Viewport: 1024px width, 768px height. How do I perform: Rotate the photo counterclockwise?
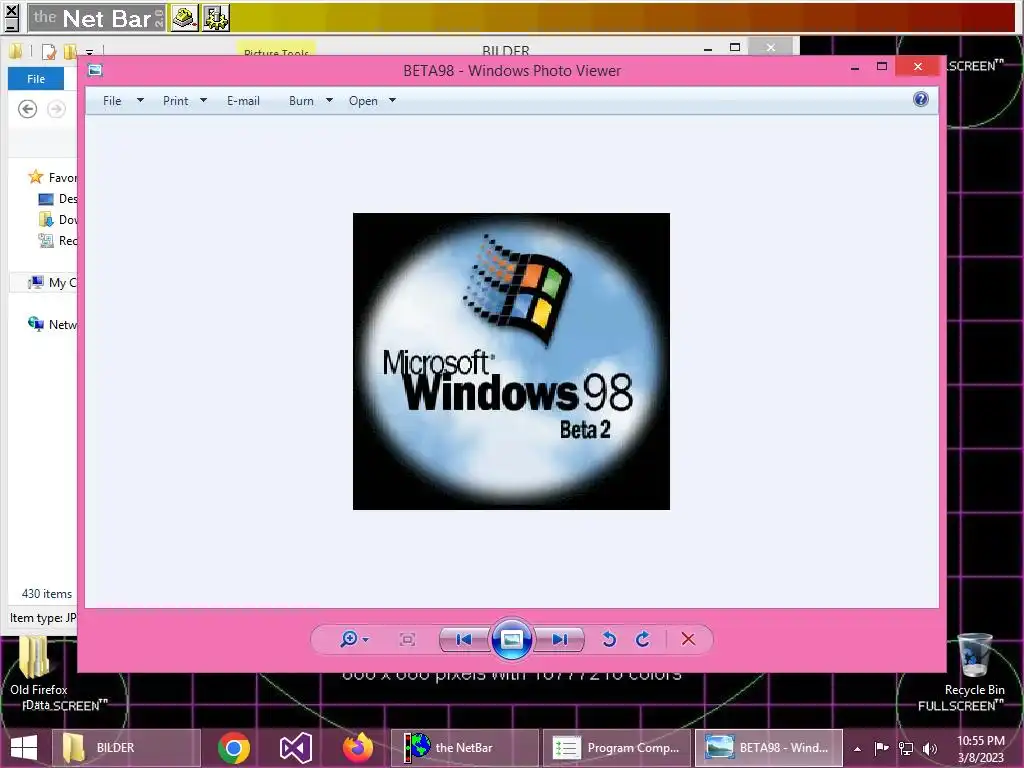click(609, 639)
